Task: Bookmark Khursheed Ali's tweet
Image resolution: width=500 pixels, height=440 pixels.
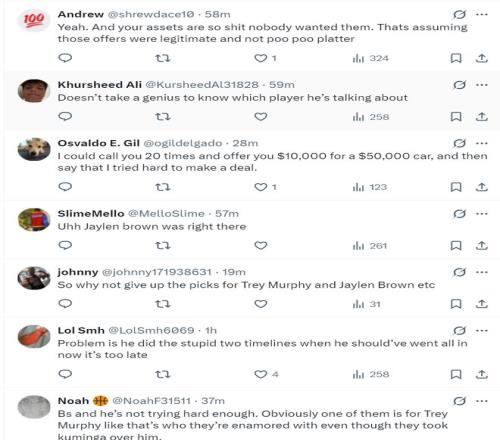Action: (x=456, y=117)
